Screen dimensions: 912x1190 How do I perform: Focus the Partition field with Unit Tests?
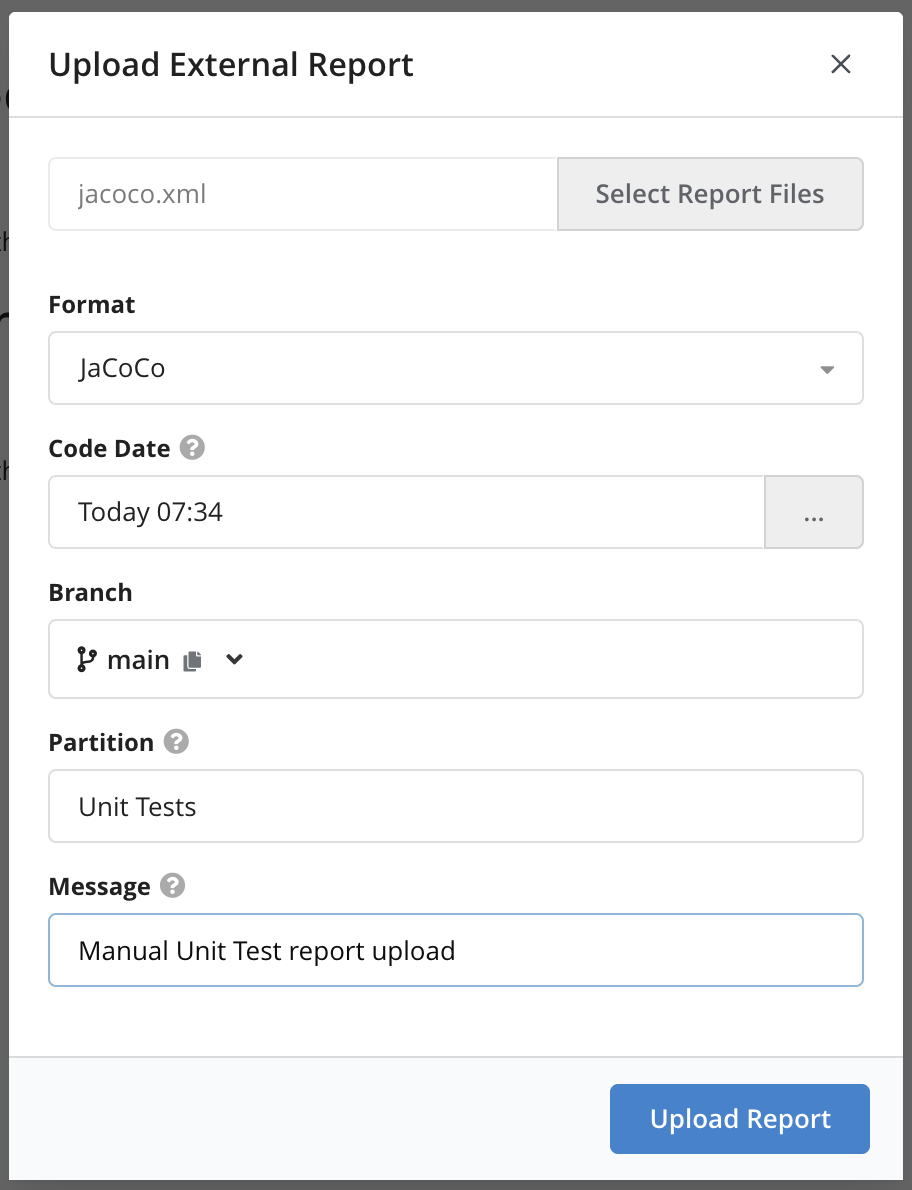click(456, 806)
